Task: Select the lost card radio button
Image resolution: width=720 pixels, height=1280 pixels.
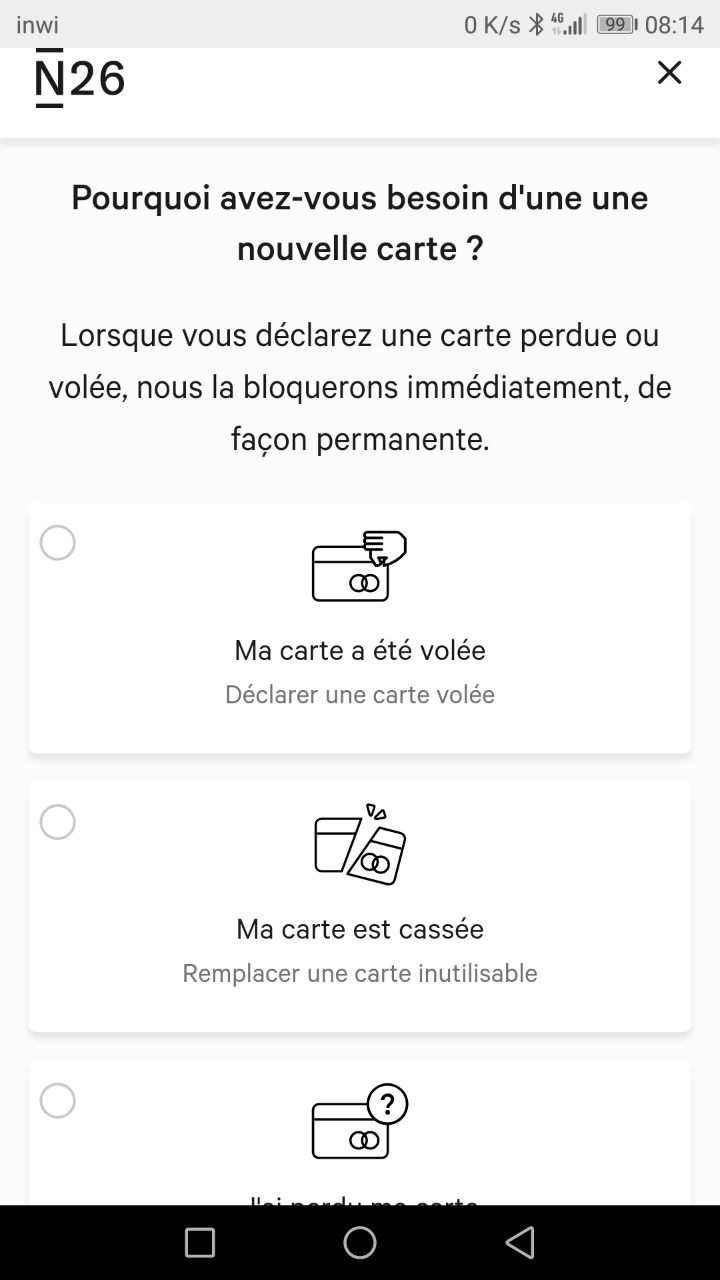Action: point(57,1101)
